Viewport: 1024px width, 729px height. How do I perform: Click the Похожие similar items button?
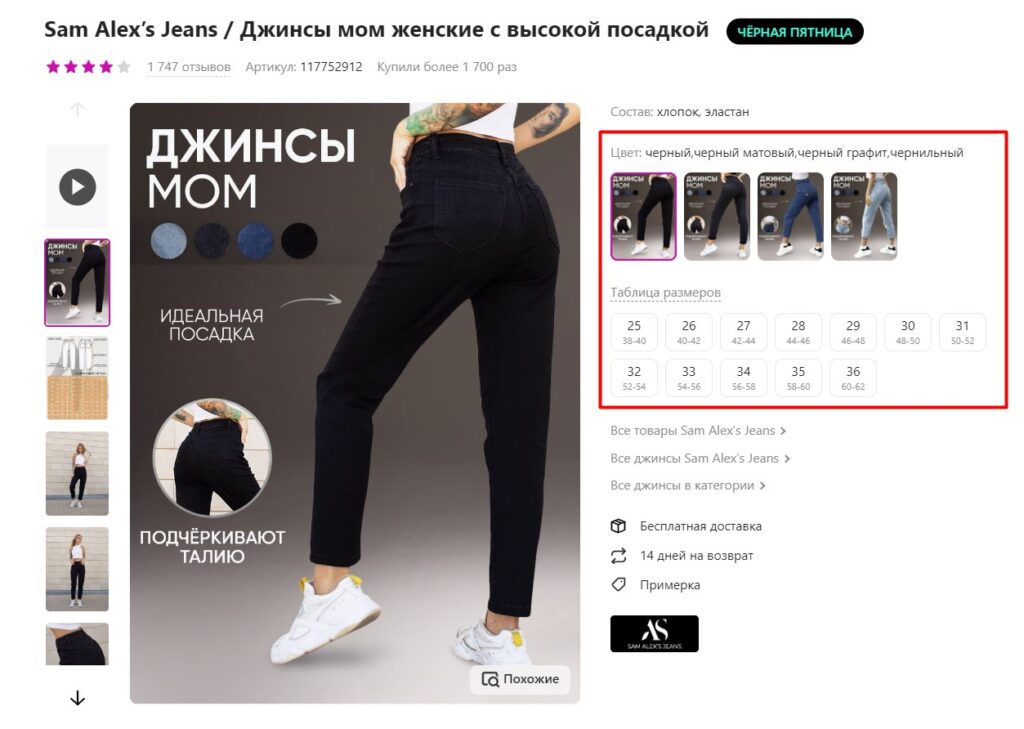pyautogui.click(x=520, y=679)
